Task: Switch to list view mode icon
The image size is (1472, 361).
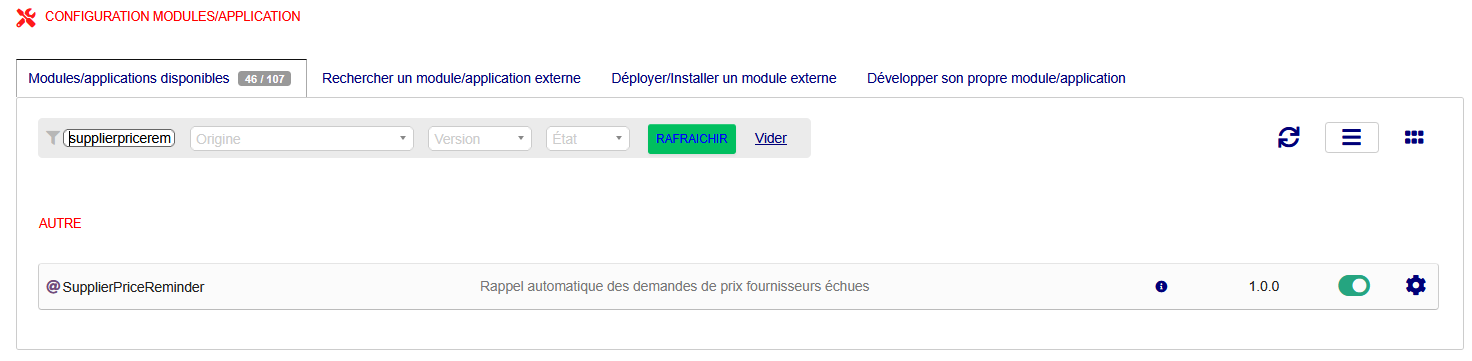Action: pyautogui.click(x=1351, y=137)
